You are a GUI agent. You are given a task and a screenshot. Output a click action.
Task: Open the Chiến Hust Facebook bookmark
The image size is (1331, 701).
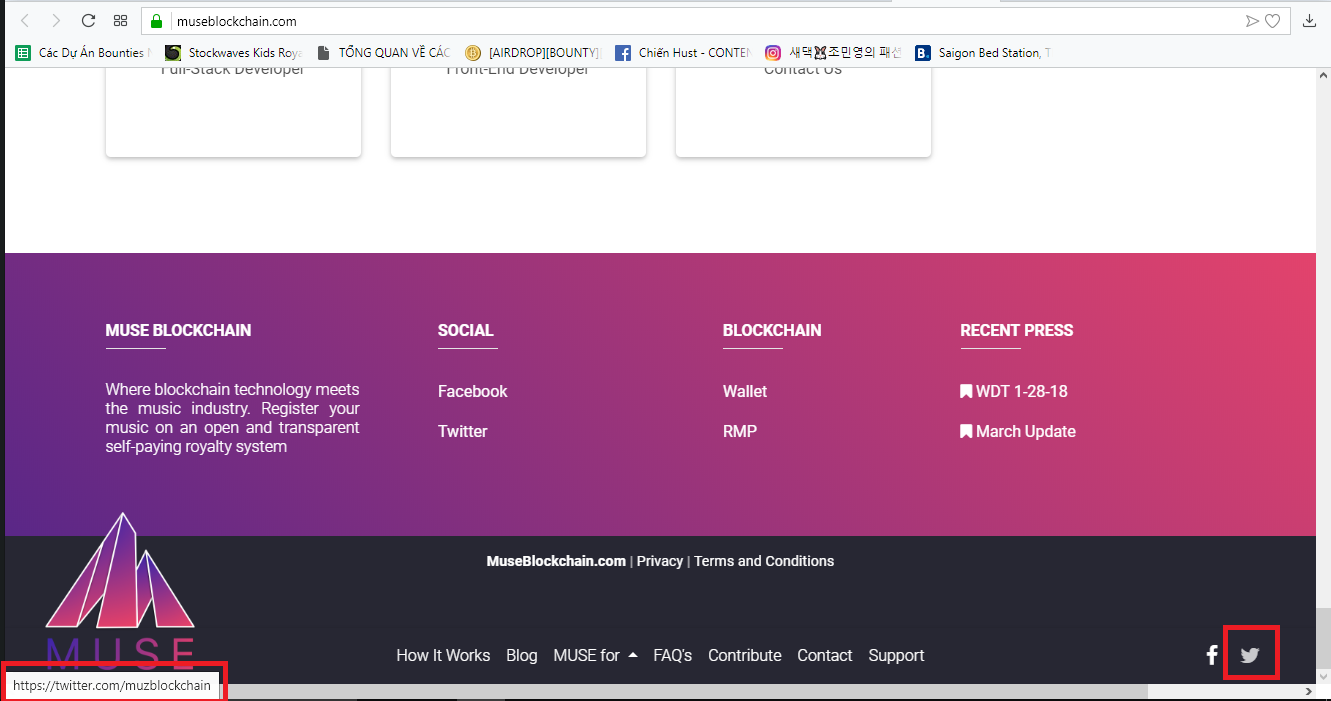pos(683,53)
